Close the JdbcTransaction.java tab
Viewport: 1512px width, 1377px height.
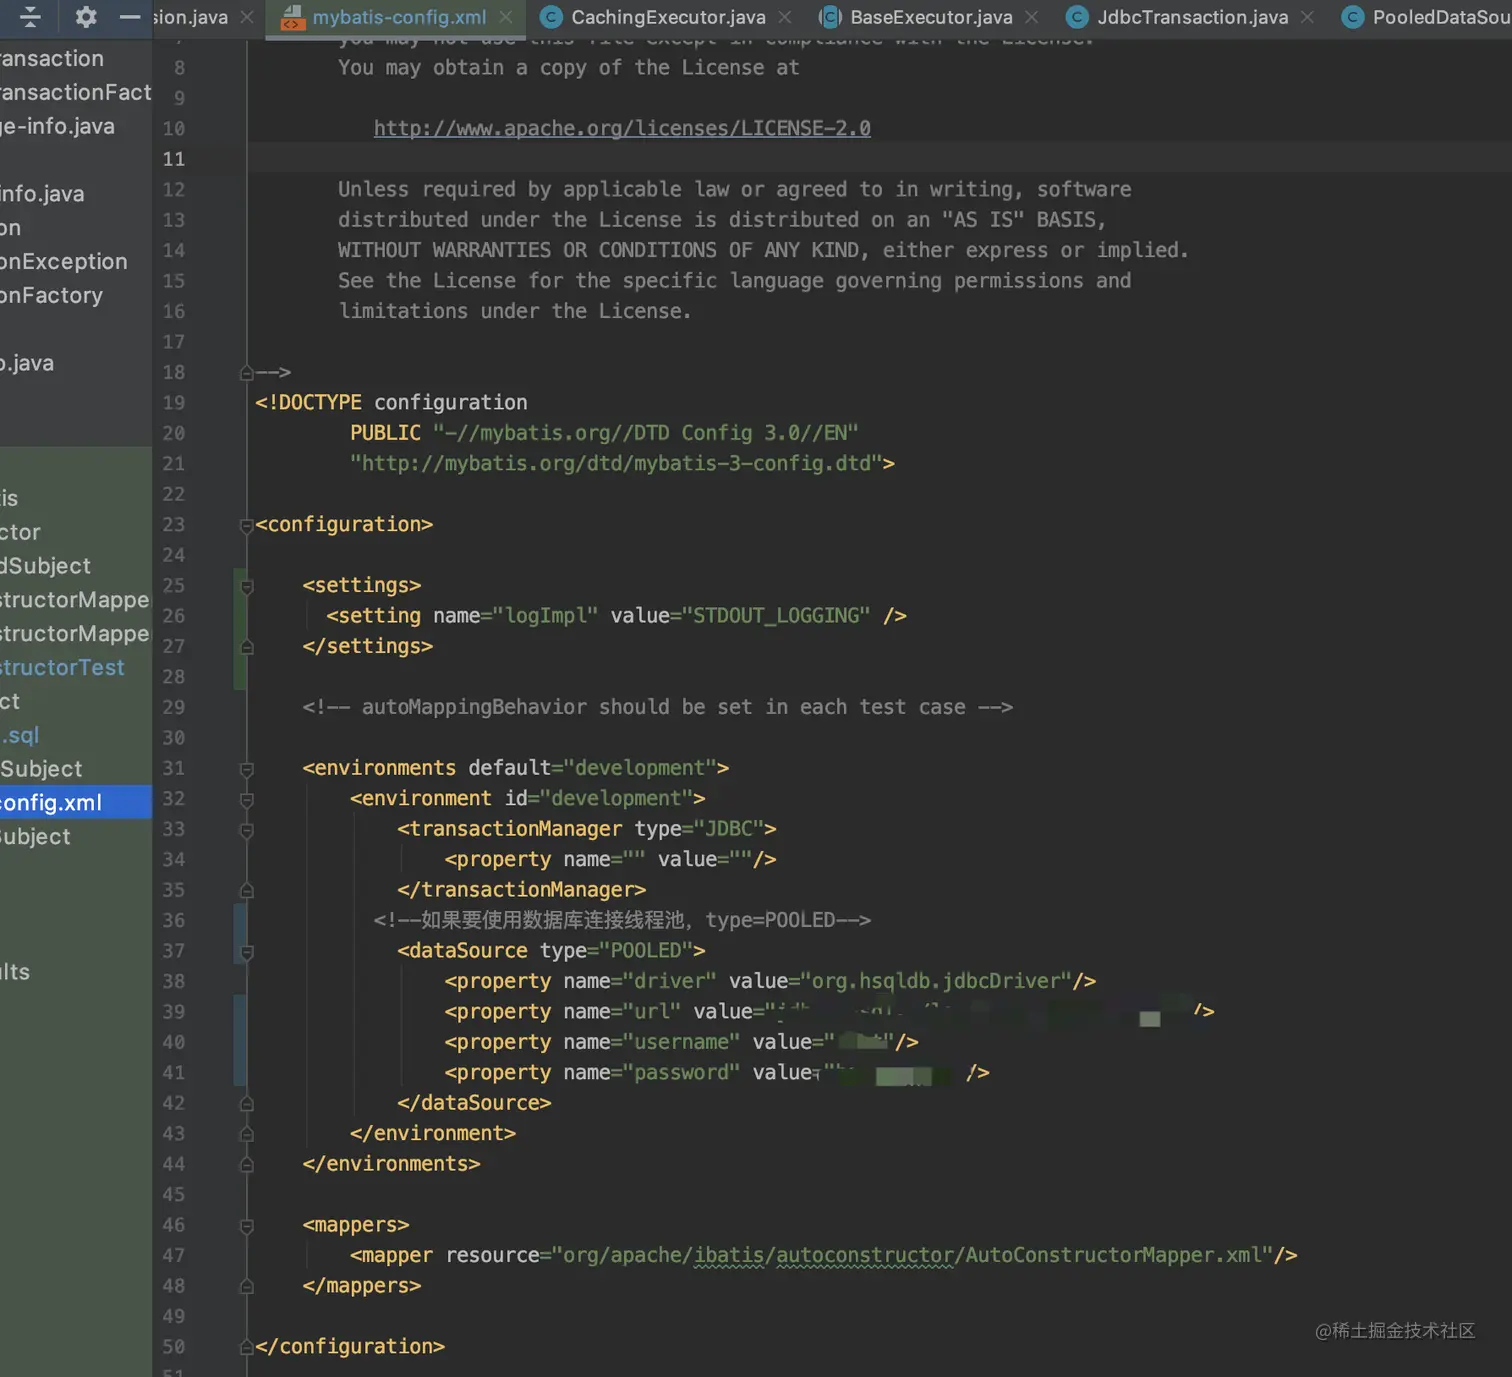click(x=1307, y=18)
